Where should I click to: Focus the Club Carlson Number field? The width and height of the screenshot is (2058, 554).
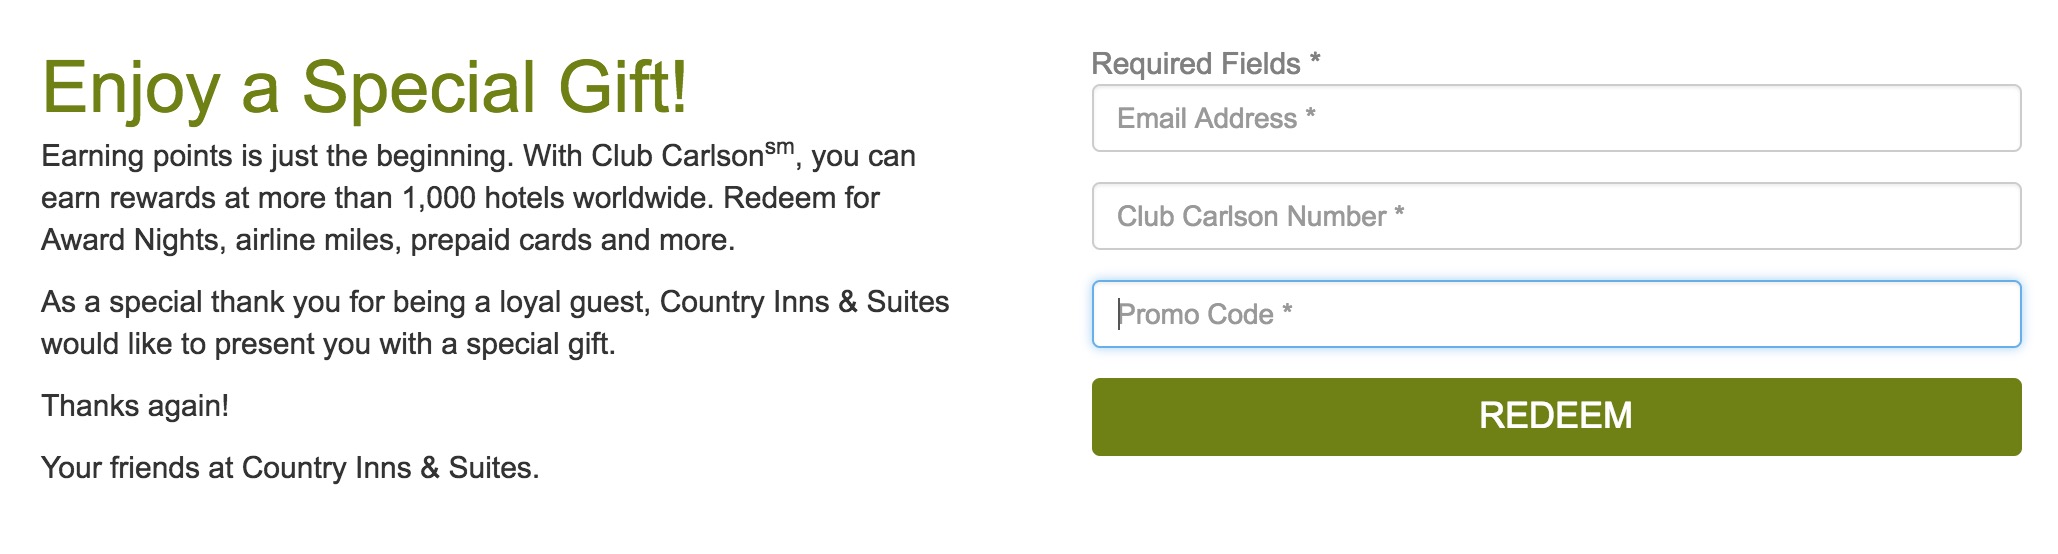point(1555,217)
